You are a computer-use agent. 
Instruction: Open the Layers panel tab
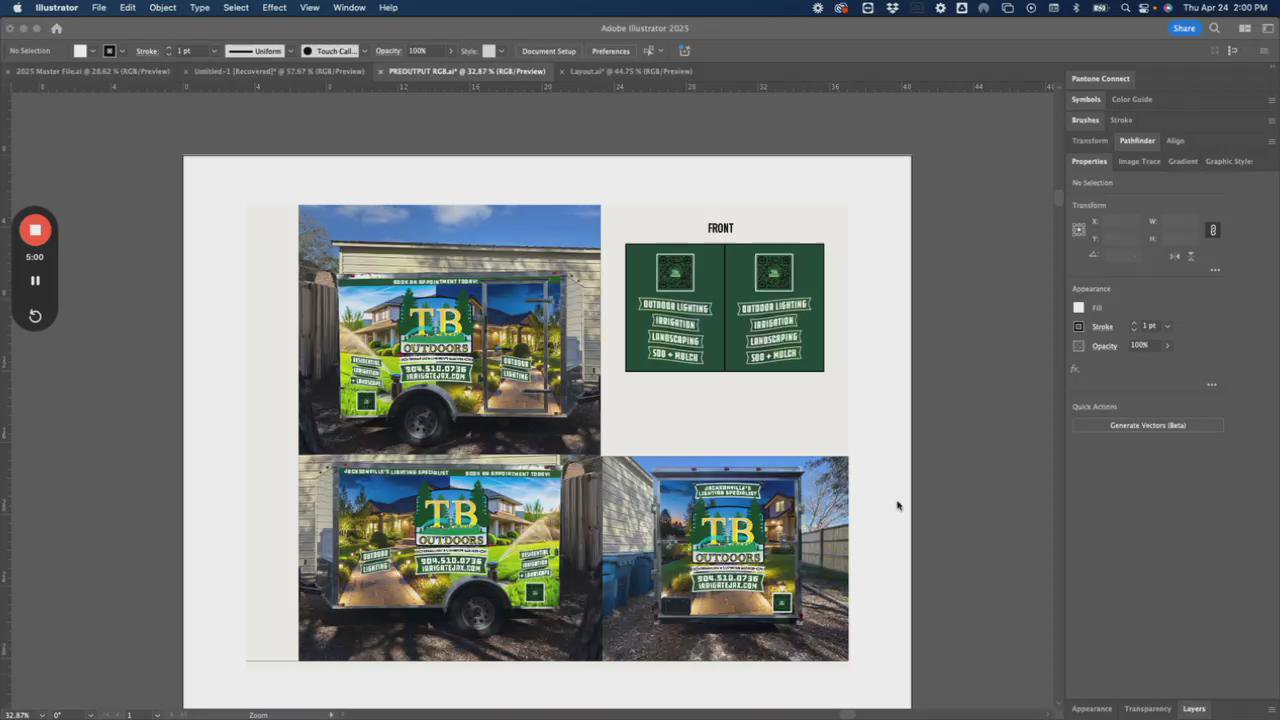[x=1194, y=709]
